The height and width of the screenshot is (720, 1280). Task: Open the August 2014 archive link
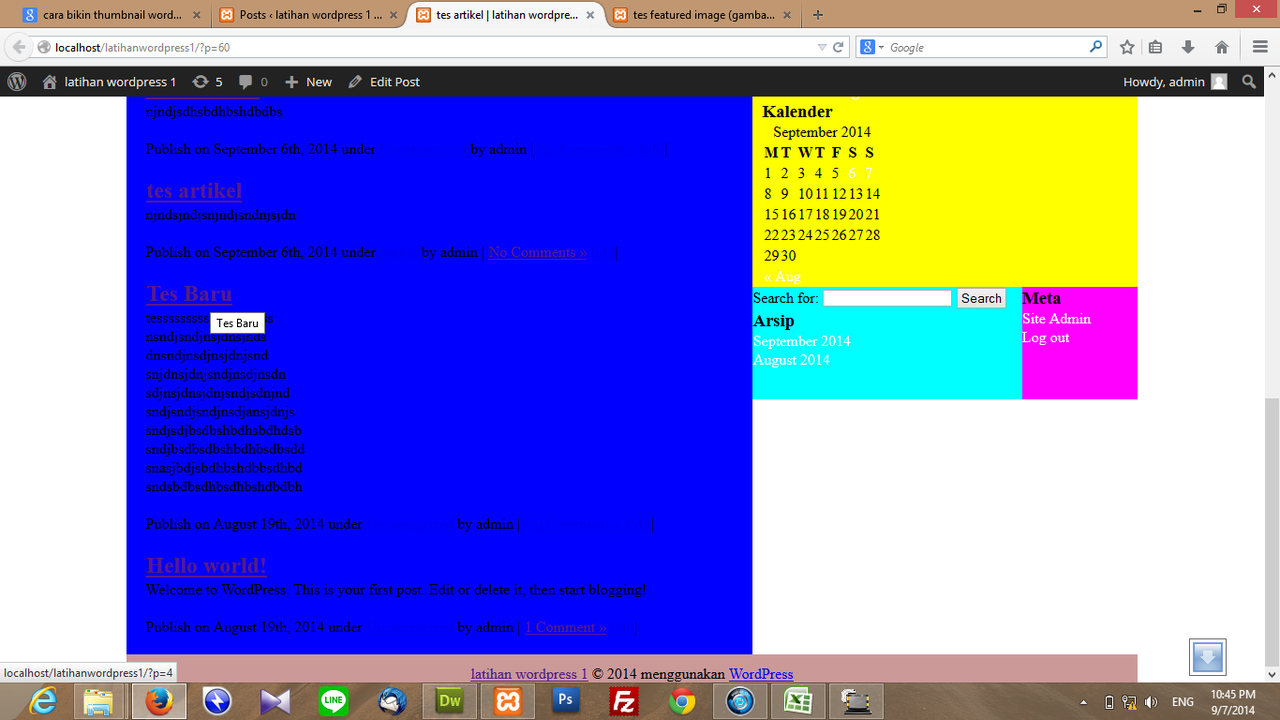tap(791, 360)
